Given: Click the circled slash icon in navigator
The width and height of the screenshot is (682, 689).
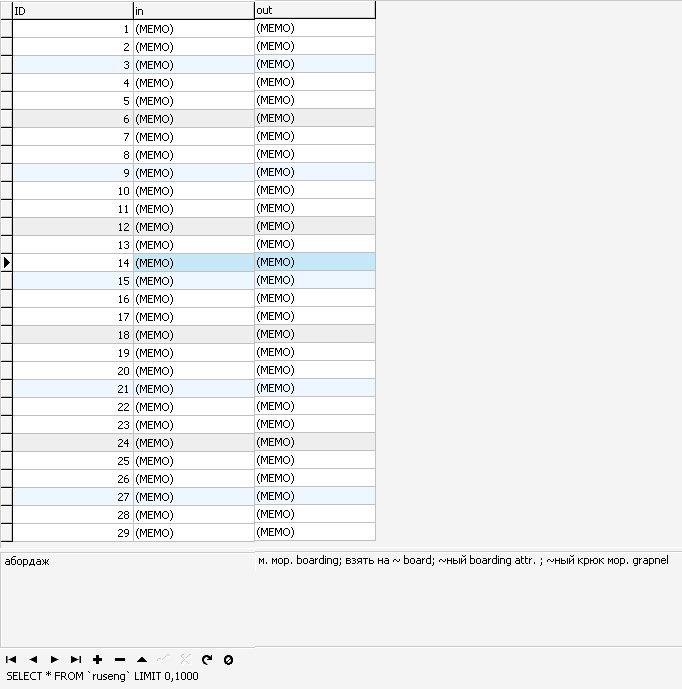Looking at the screenshot, I should 229,659.
